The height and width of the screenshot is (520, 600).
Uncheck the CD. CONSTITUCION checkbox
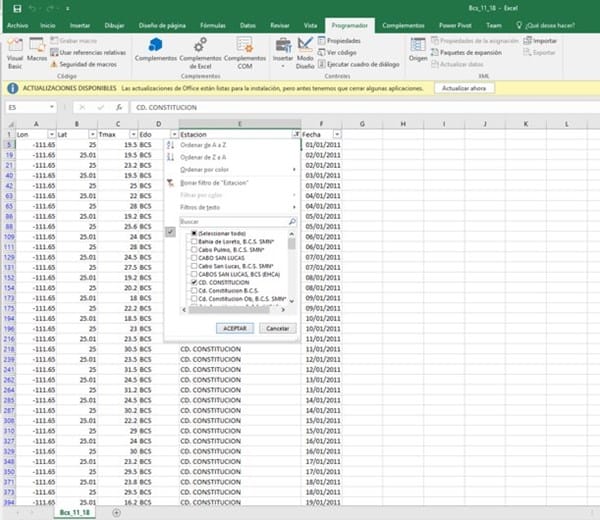click(194, 283)
